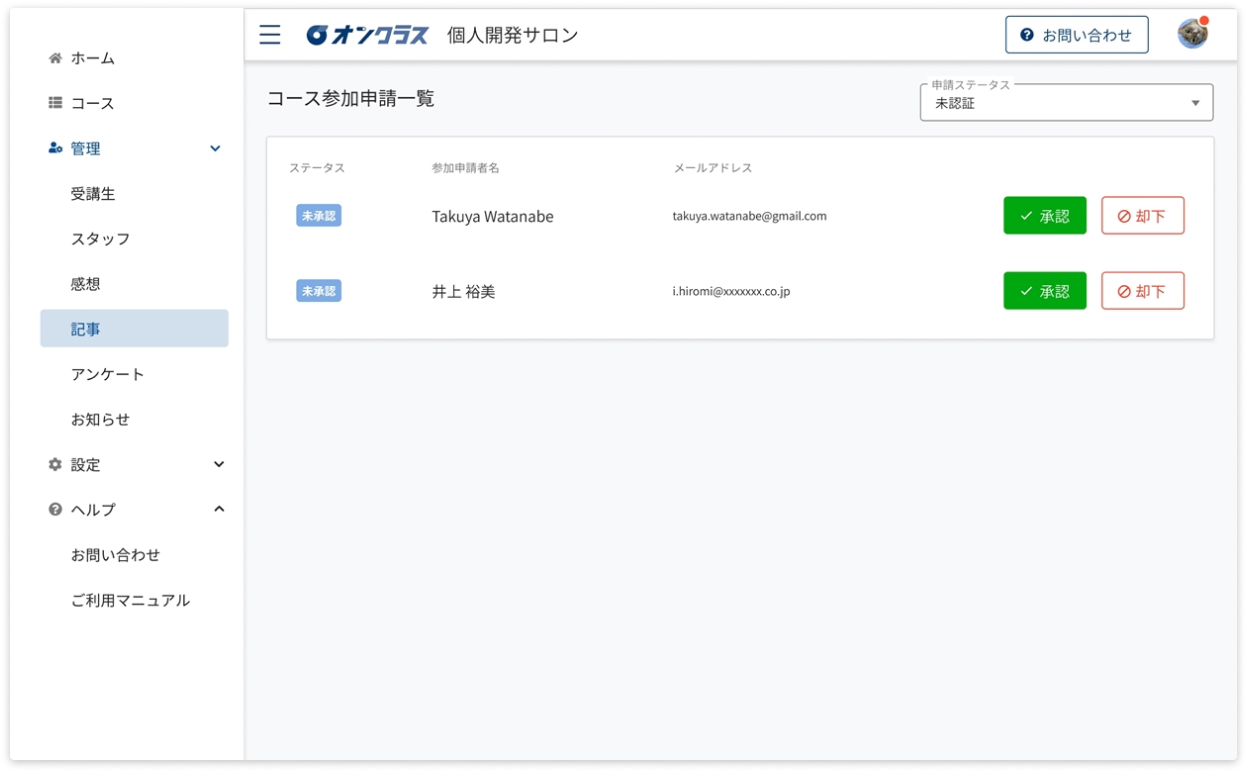The width and height of the screenshot is (1247, 772).
Task: Click the メールアドレス column header
Action: (x=713, y=168)
